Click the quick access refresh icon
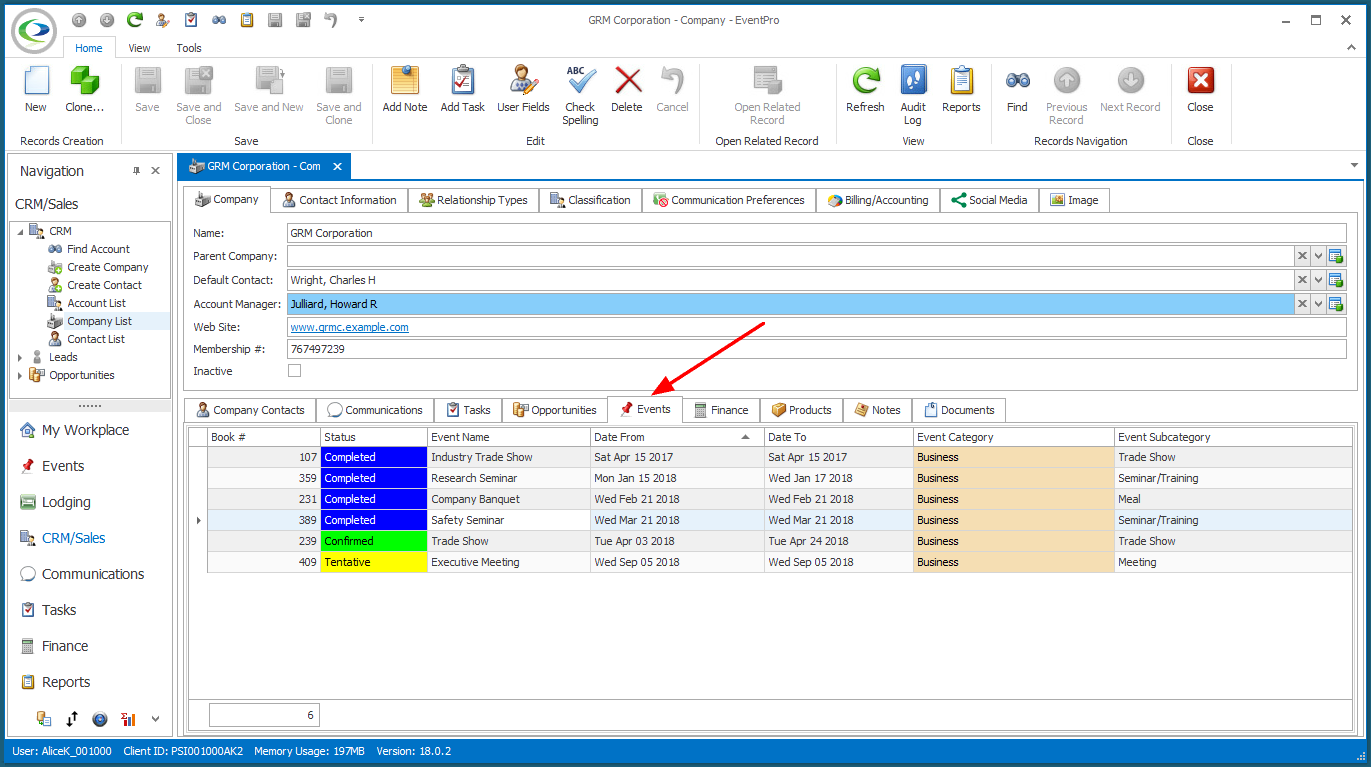1371x767 pixels. pos(134,19)
